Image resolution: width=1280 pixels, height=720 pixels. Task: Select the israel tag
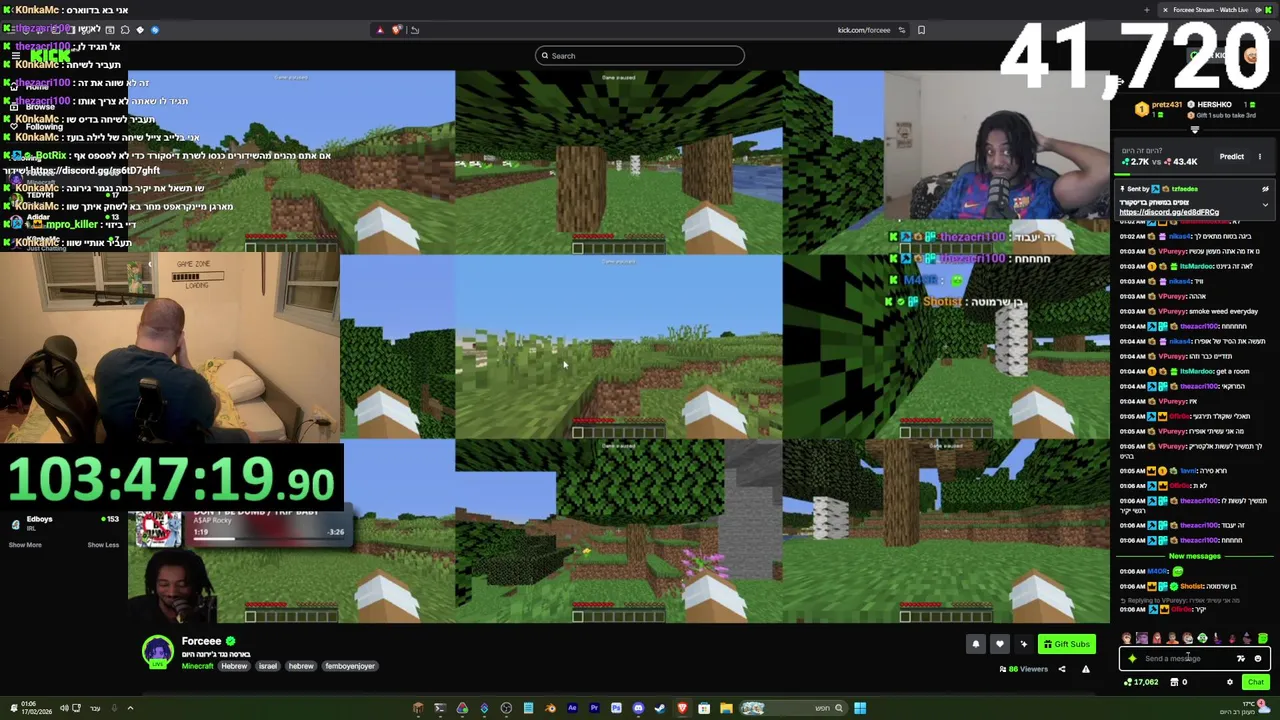pyautogui.click(x=267, y=666)
